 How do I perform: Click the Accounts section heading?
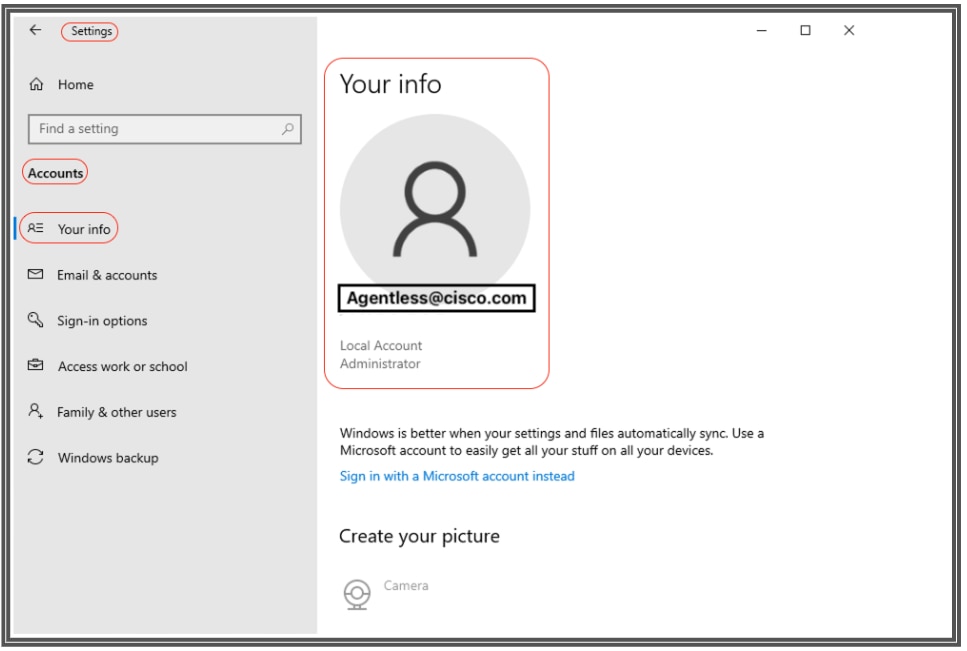(55, 173)
